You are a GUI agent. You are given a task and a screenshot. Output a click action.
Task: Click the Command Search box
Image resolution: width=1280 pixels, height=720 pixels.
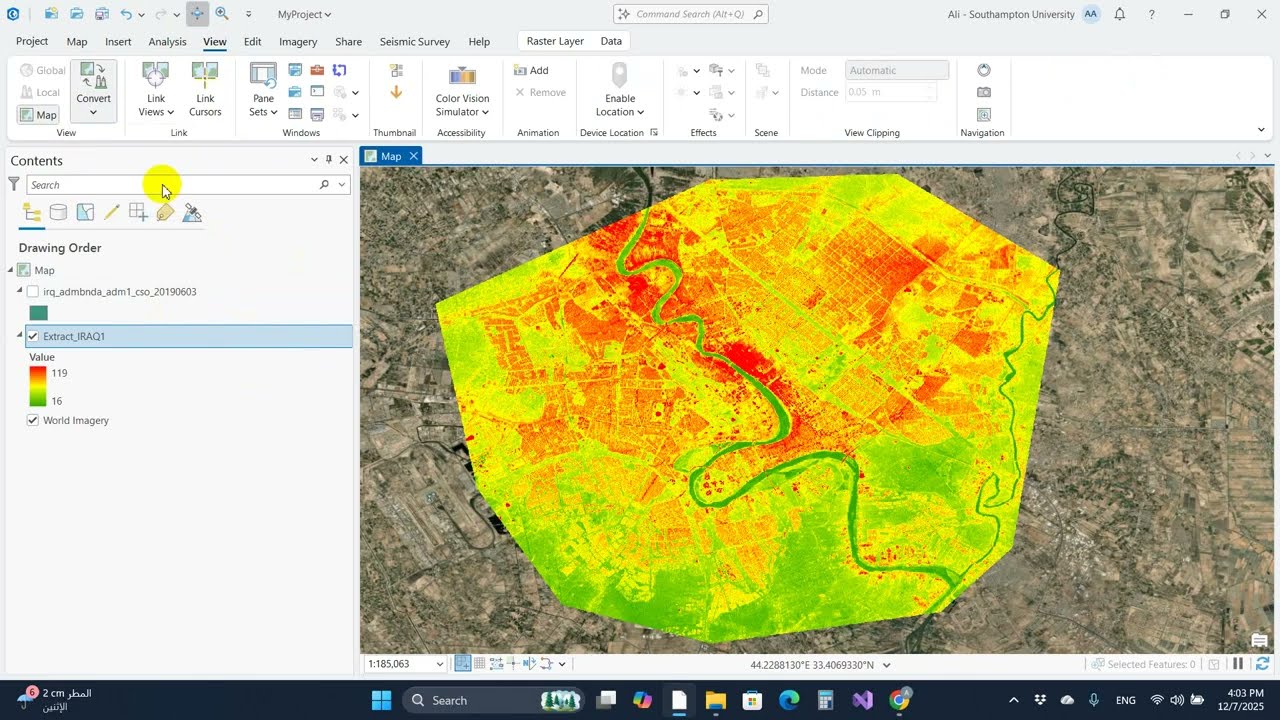coord(690,14)
